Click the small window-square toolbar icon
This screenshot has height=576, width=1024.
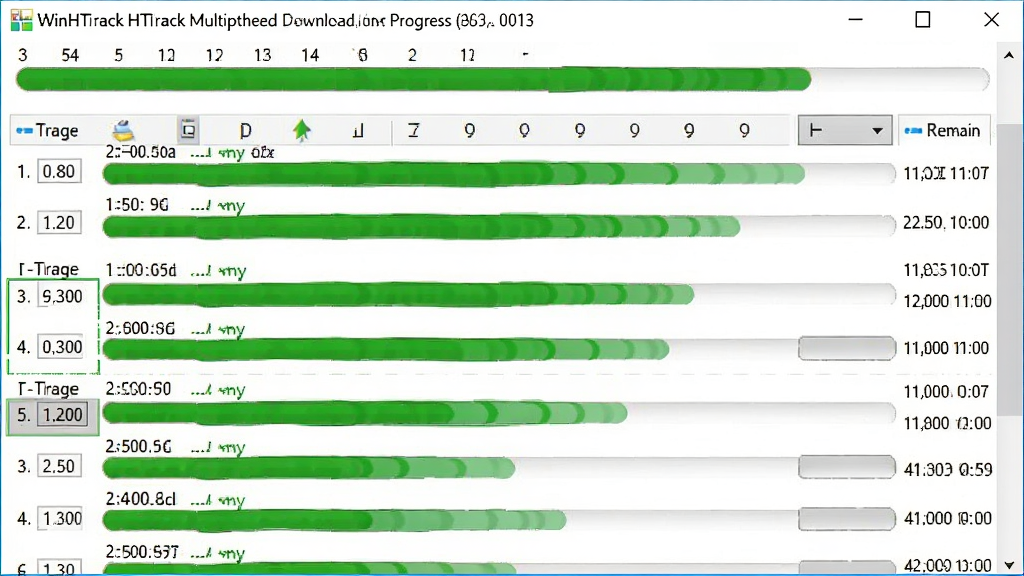click(188, 130)
